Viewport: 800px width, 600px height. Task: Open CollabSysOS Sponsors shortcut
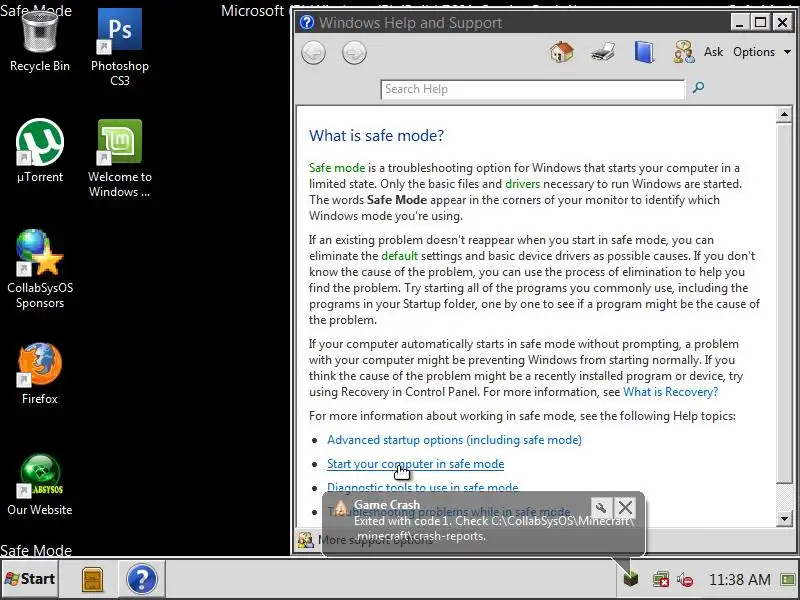40,269
